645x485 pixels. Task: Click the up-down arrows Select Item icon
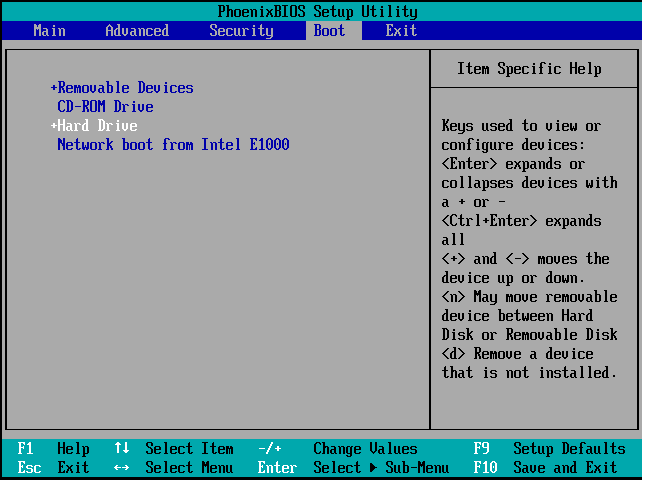coord(122,448)
